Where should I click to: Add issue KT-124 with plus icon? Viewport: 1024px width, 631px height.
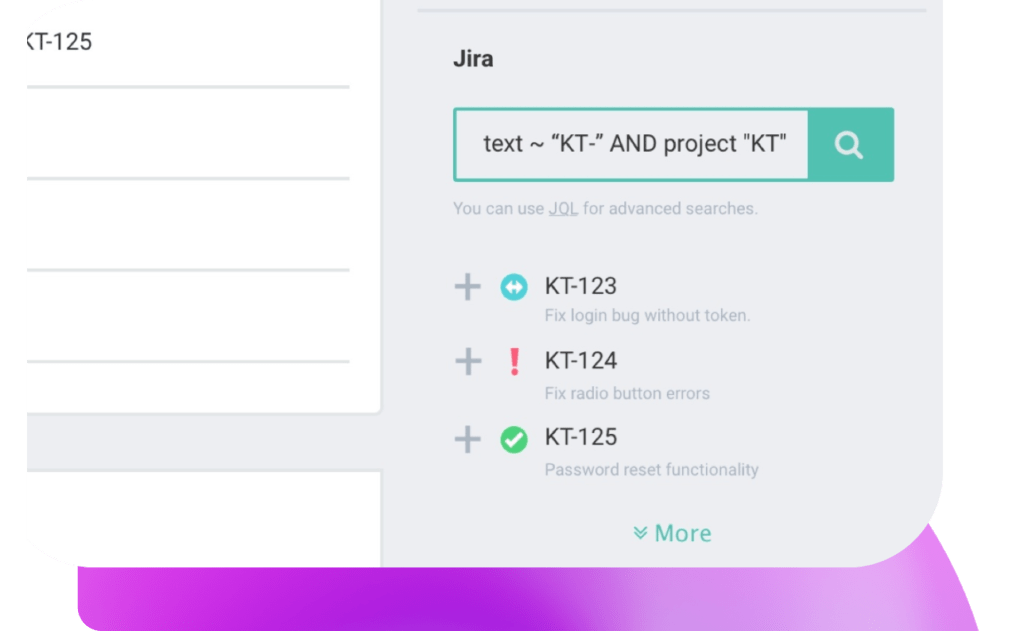point(468,361)
